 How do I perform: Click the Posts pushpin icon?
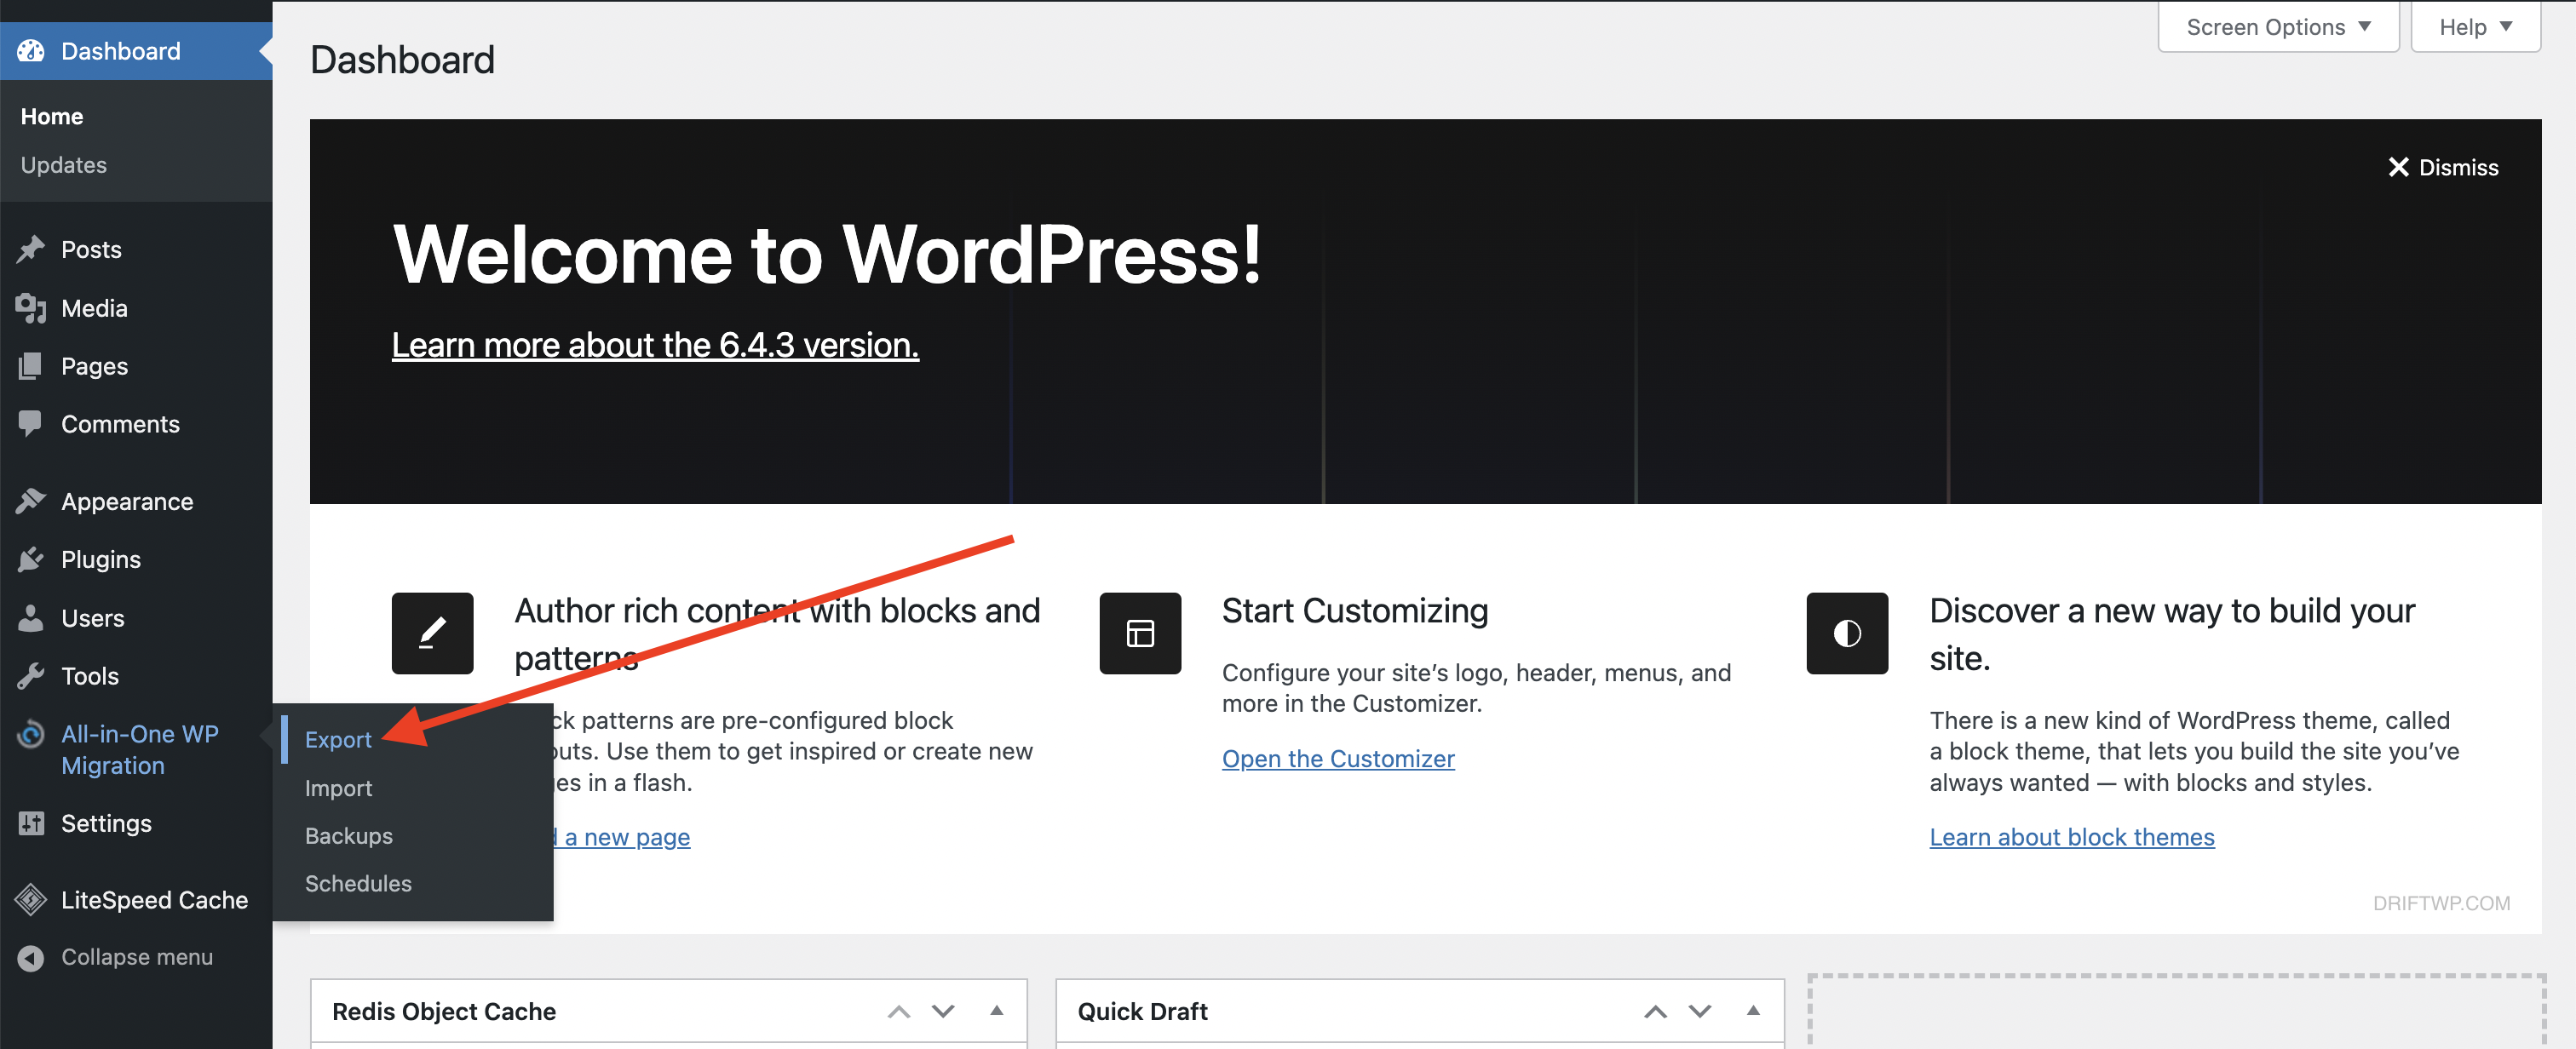(x=31, y=249)
